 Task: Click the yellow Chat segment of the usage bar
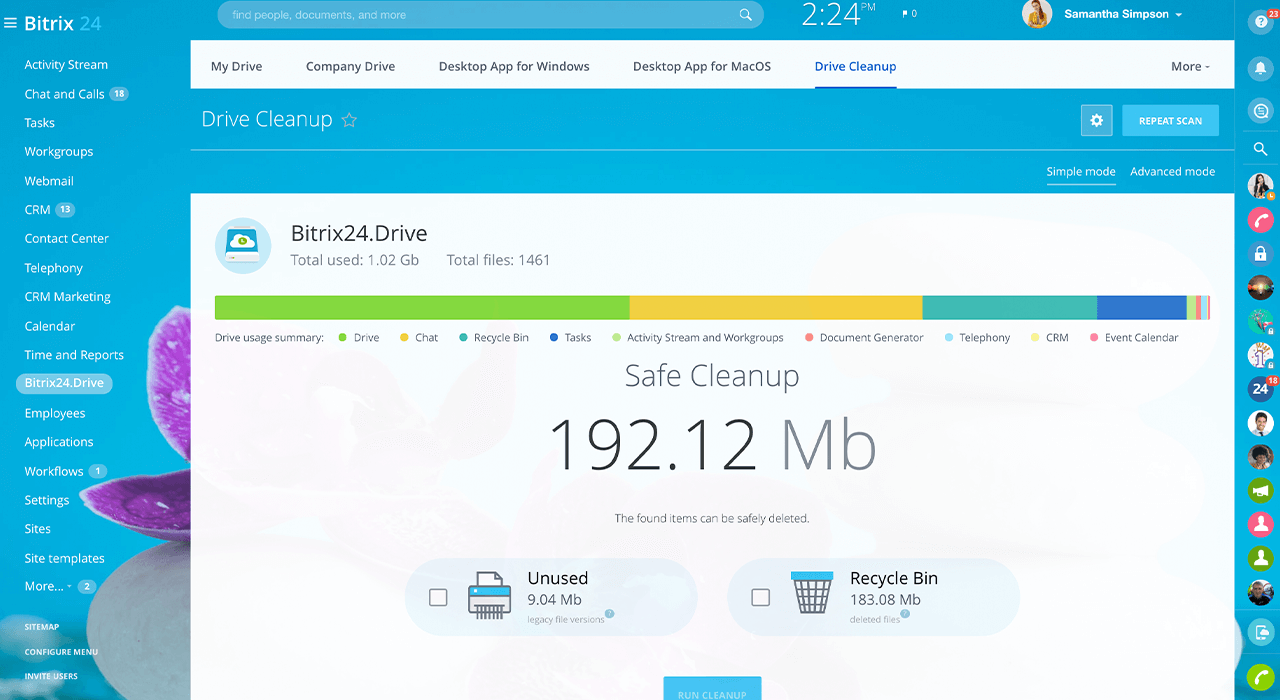[x=776, y=308]
